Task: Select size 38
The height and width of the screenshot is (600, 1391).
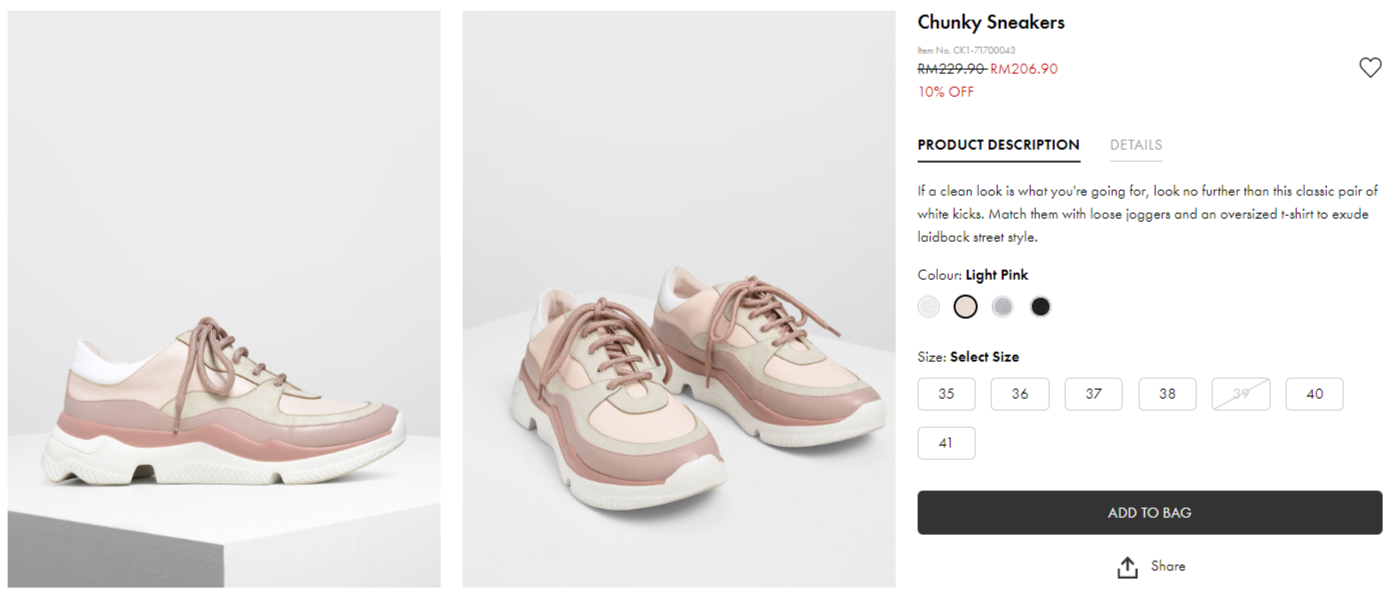Action: click(x=1167, y=394)
